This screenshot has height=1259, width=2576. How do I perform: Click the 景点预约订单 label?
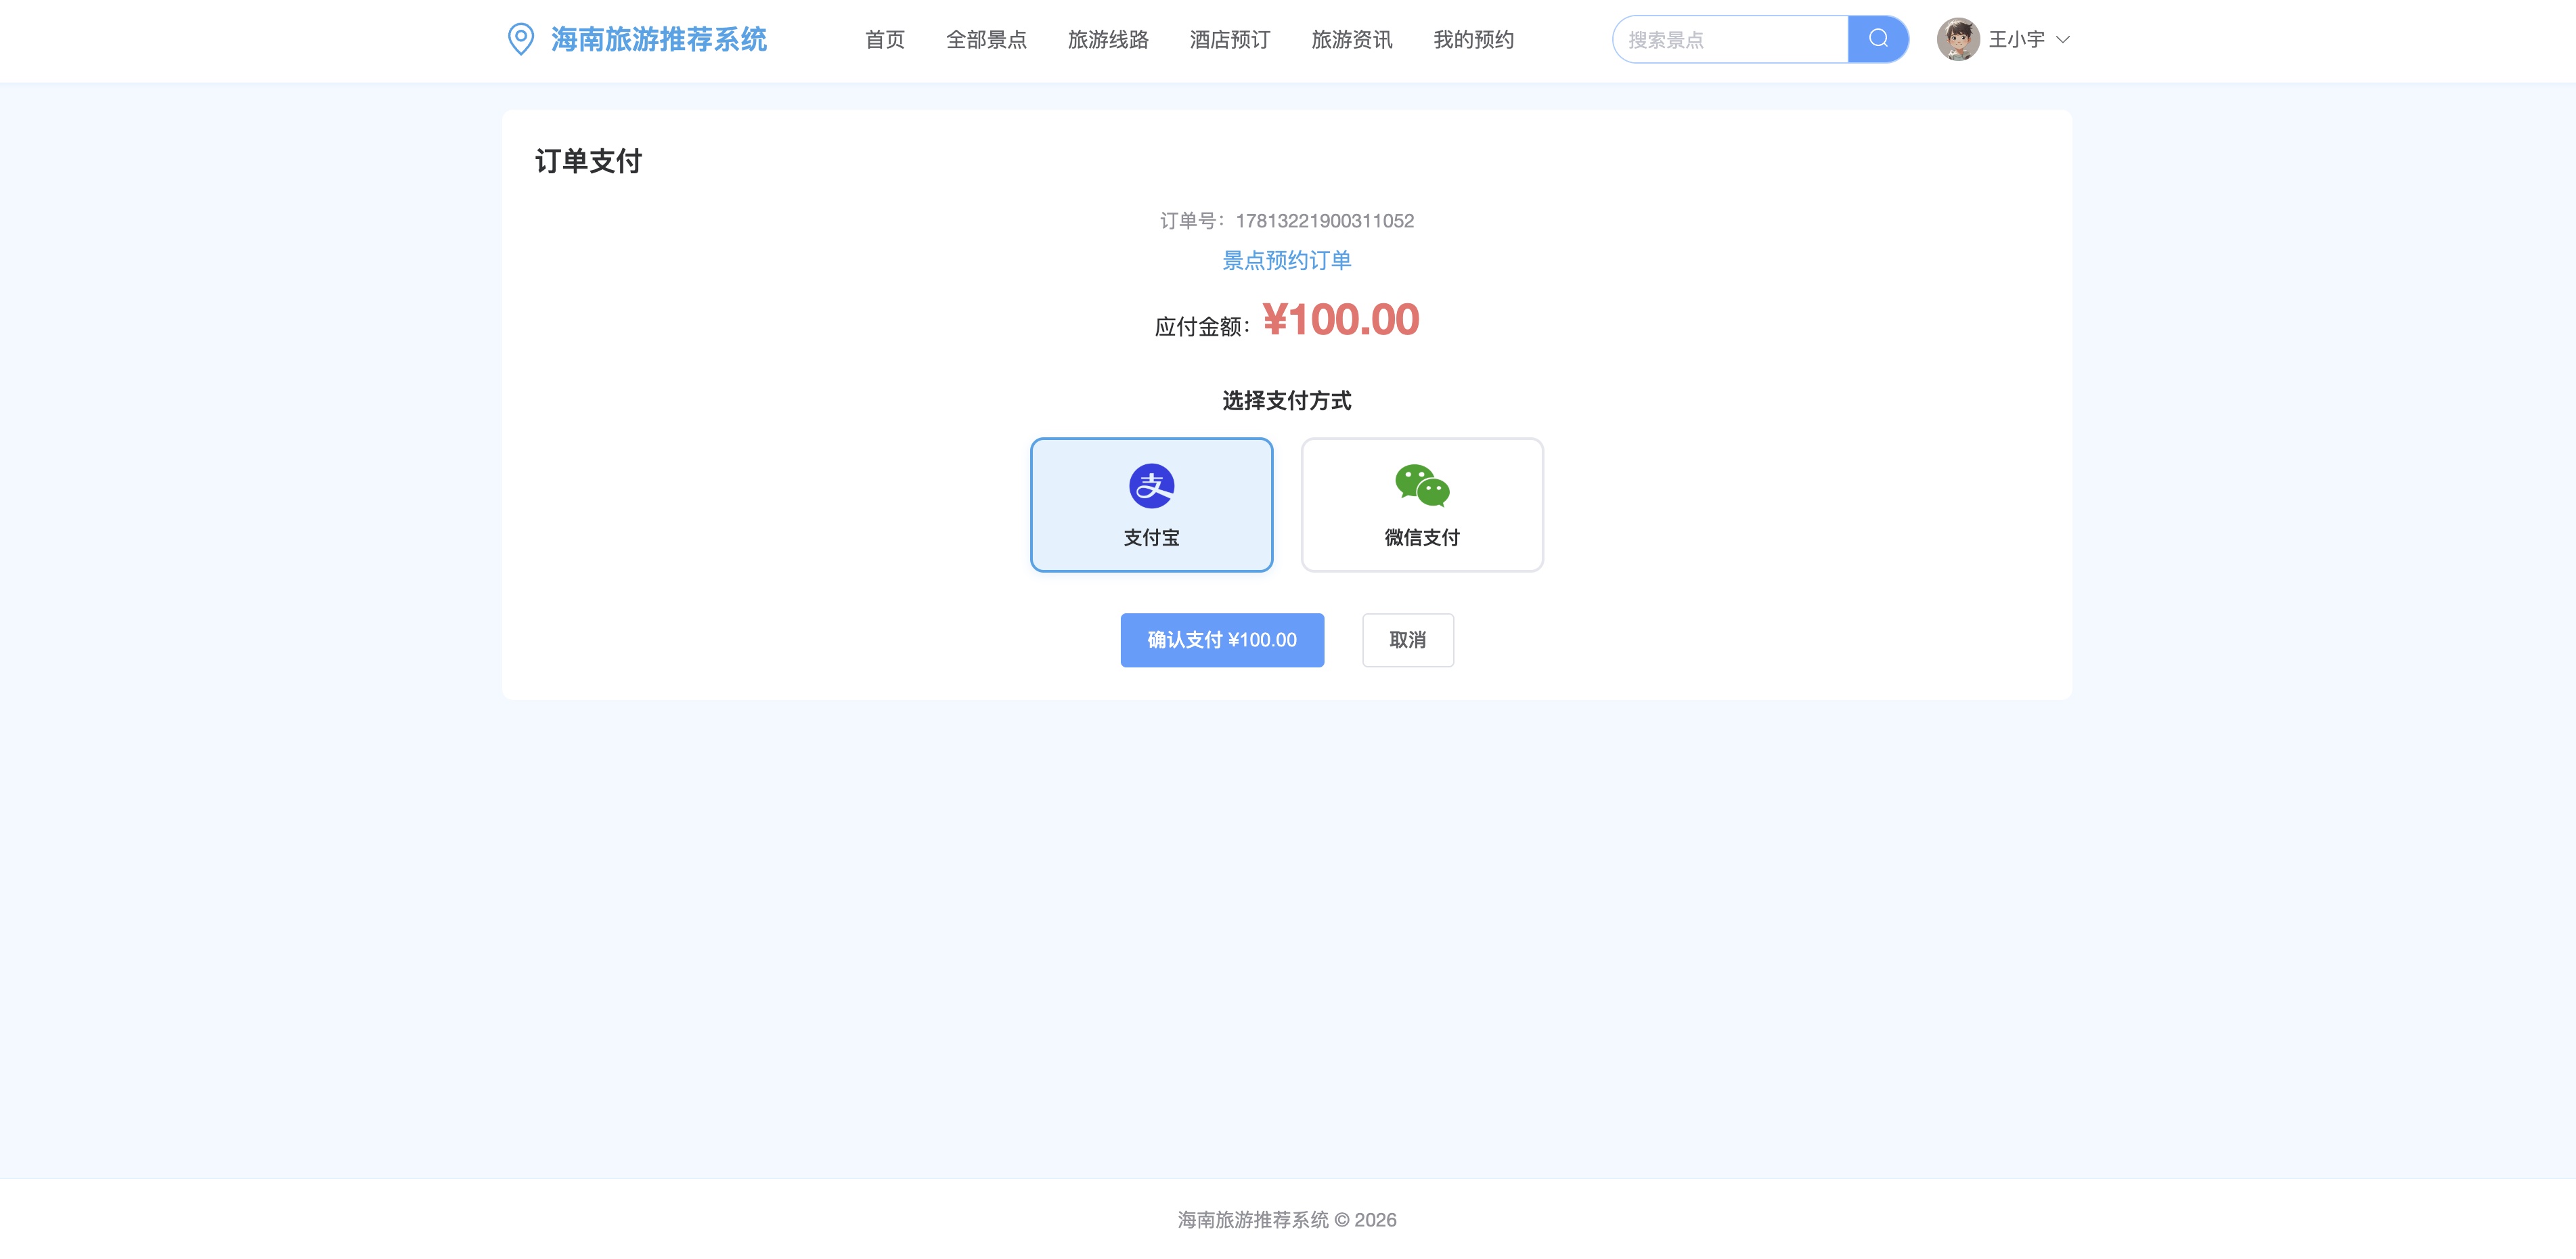[x=1287, y=261]
